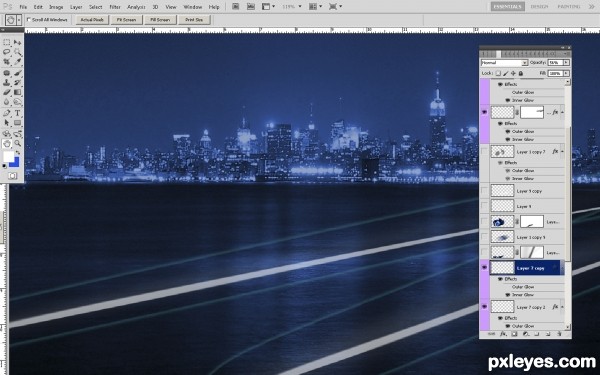The height and width of the screenshot is (375, 600).
Task: Open the Layer menu
Action: [x=76, y=7]
